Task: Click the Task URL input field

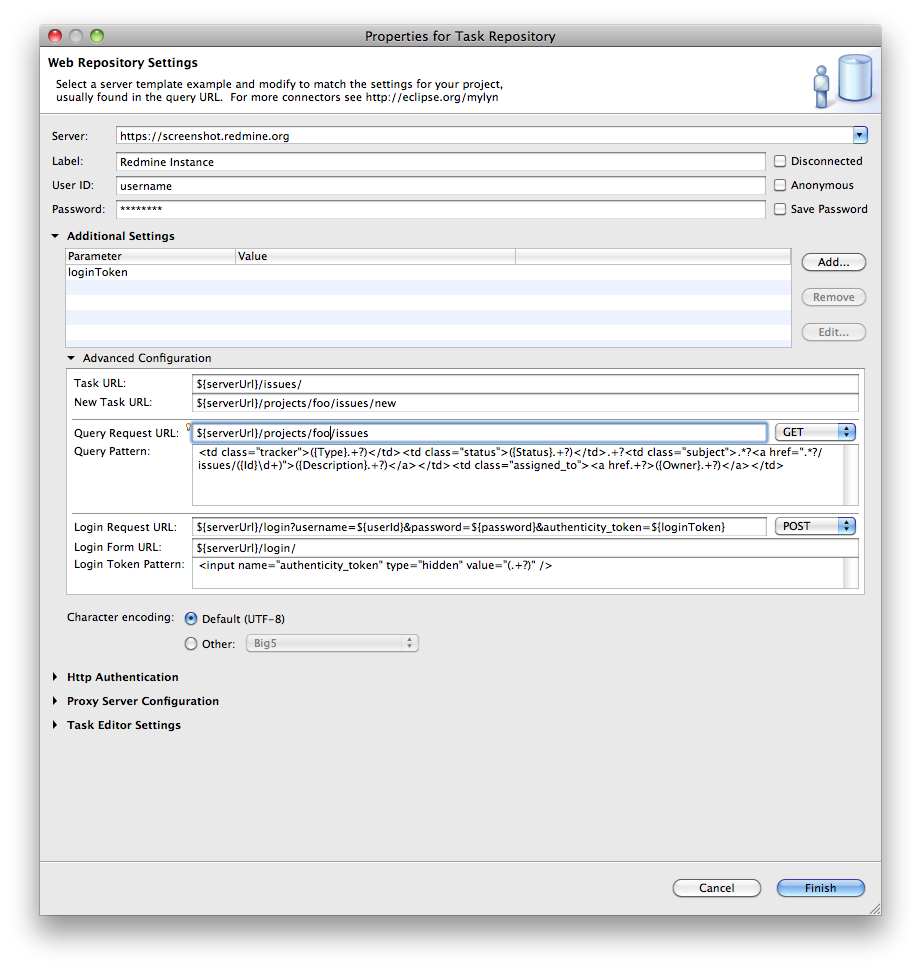Action: coord(525,384)
